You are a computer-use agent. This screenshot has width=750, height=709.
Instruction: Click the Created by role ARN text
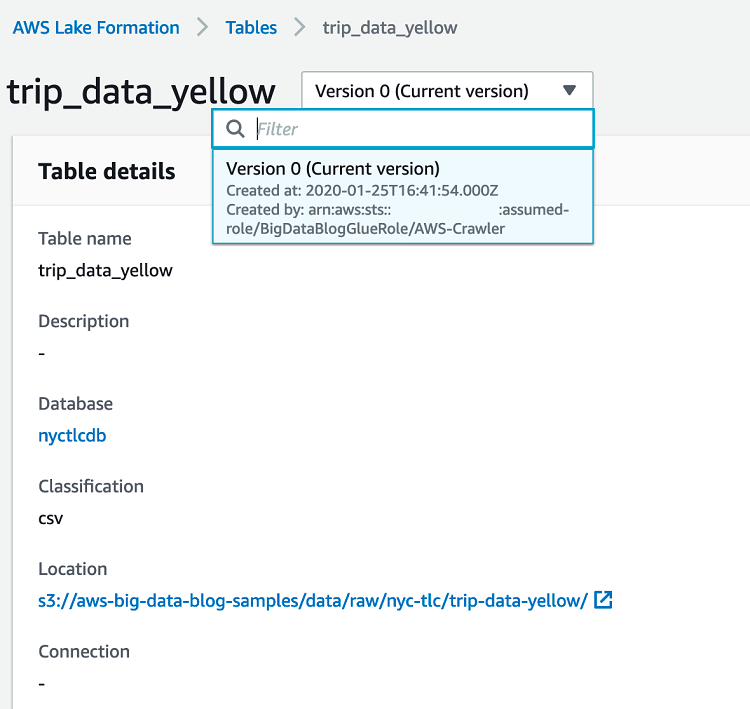click(x=397, y=219)
